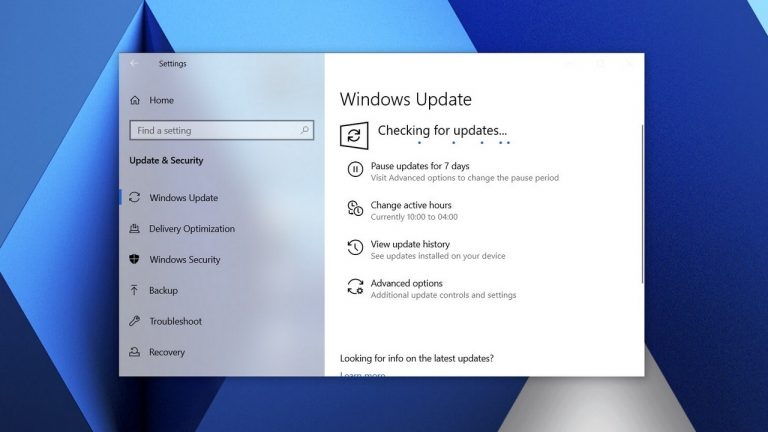Click 'Looking for info on the latest updates?'

[417, 359]
